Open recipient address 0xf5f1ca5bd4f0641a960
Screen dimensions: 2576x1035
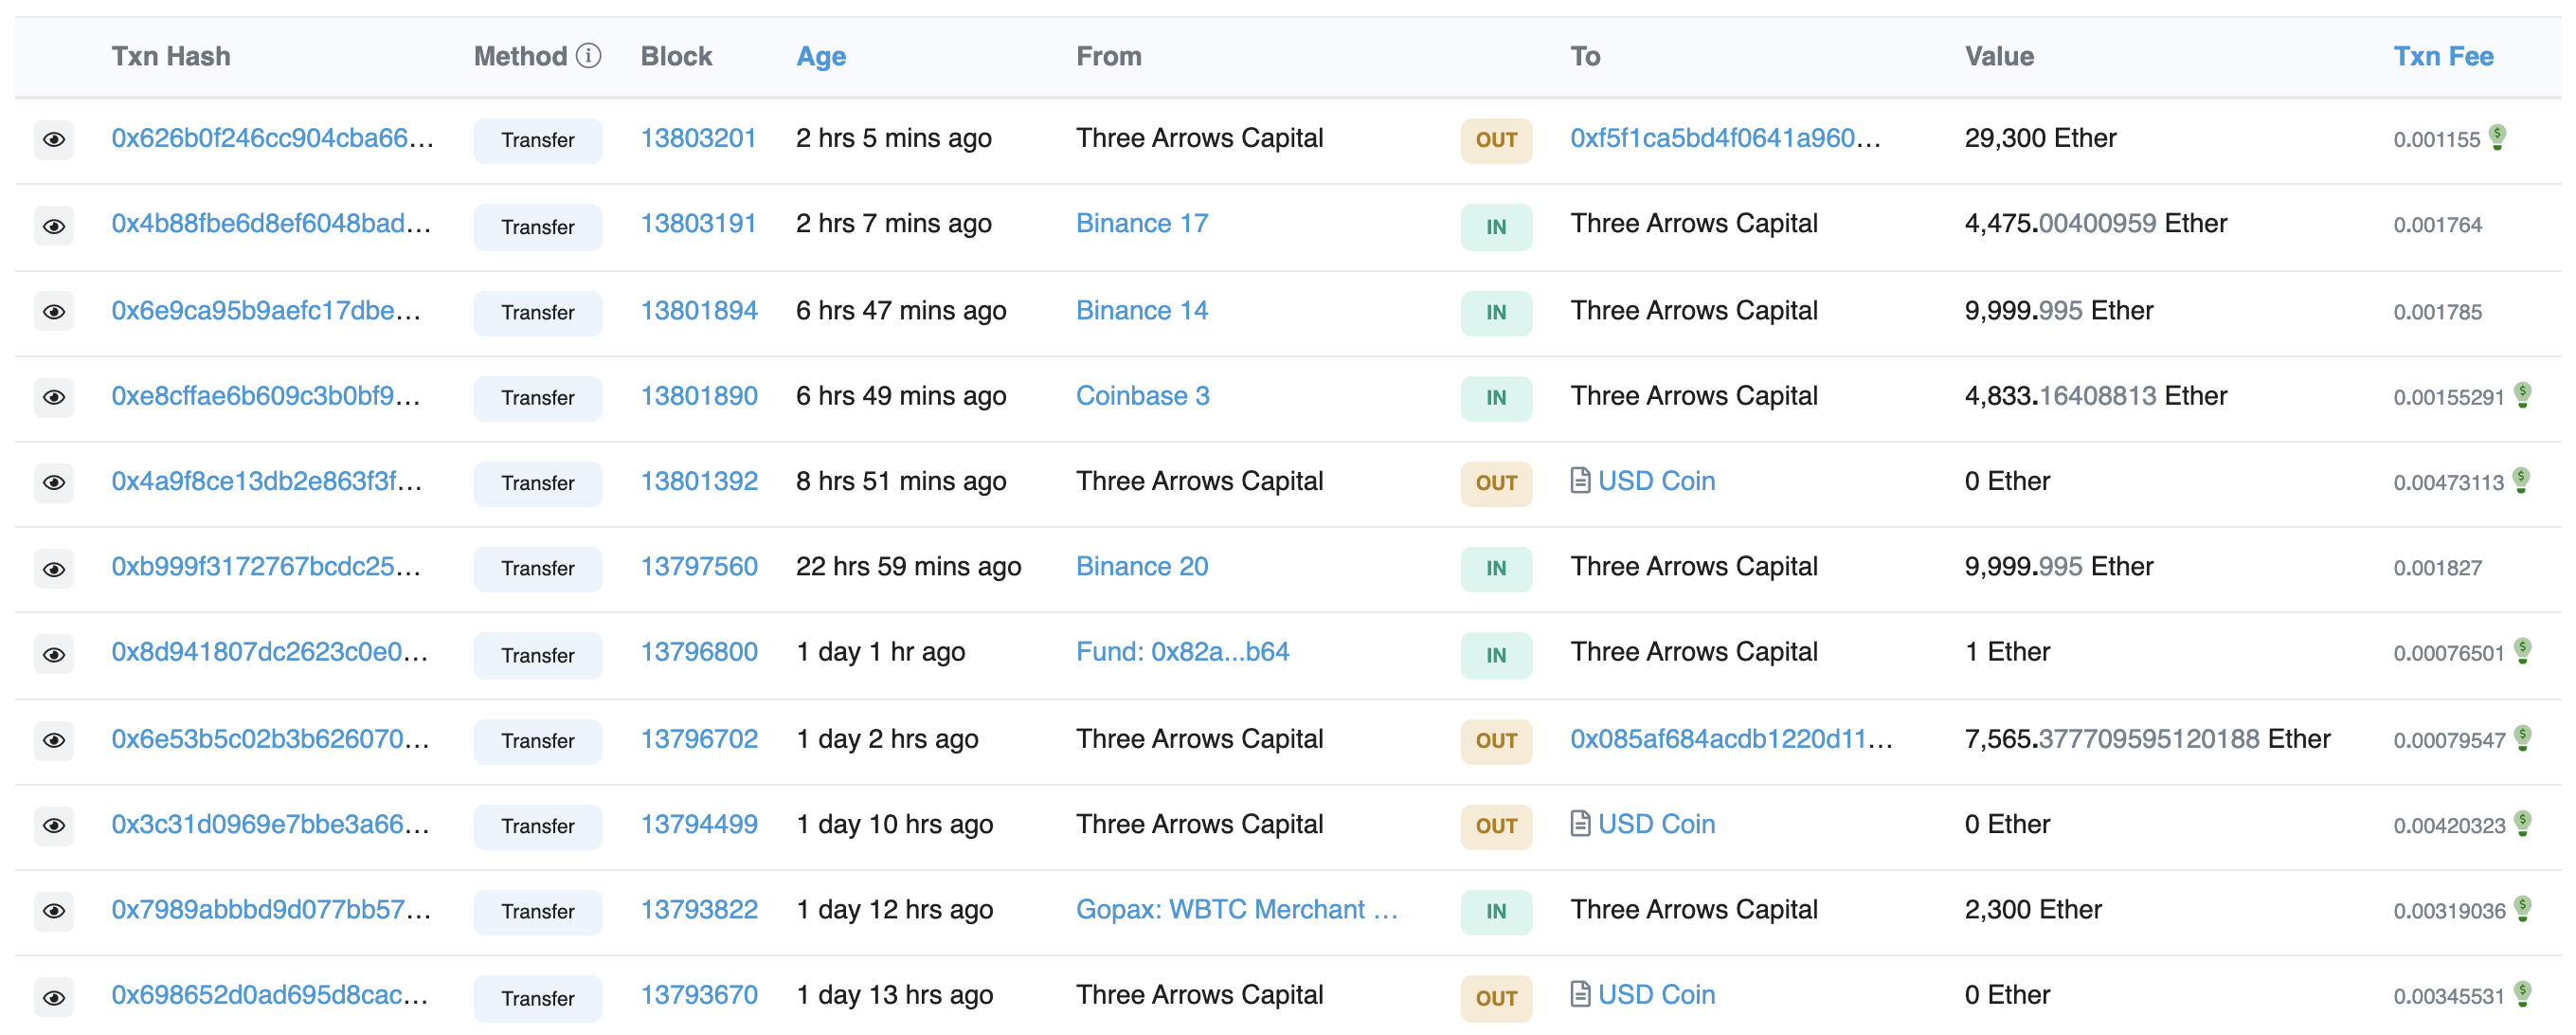1724,138
